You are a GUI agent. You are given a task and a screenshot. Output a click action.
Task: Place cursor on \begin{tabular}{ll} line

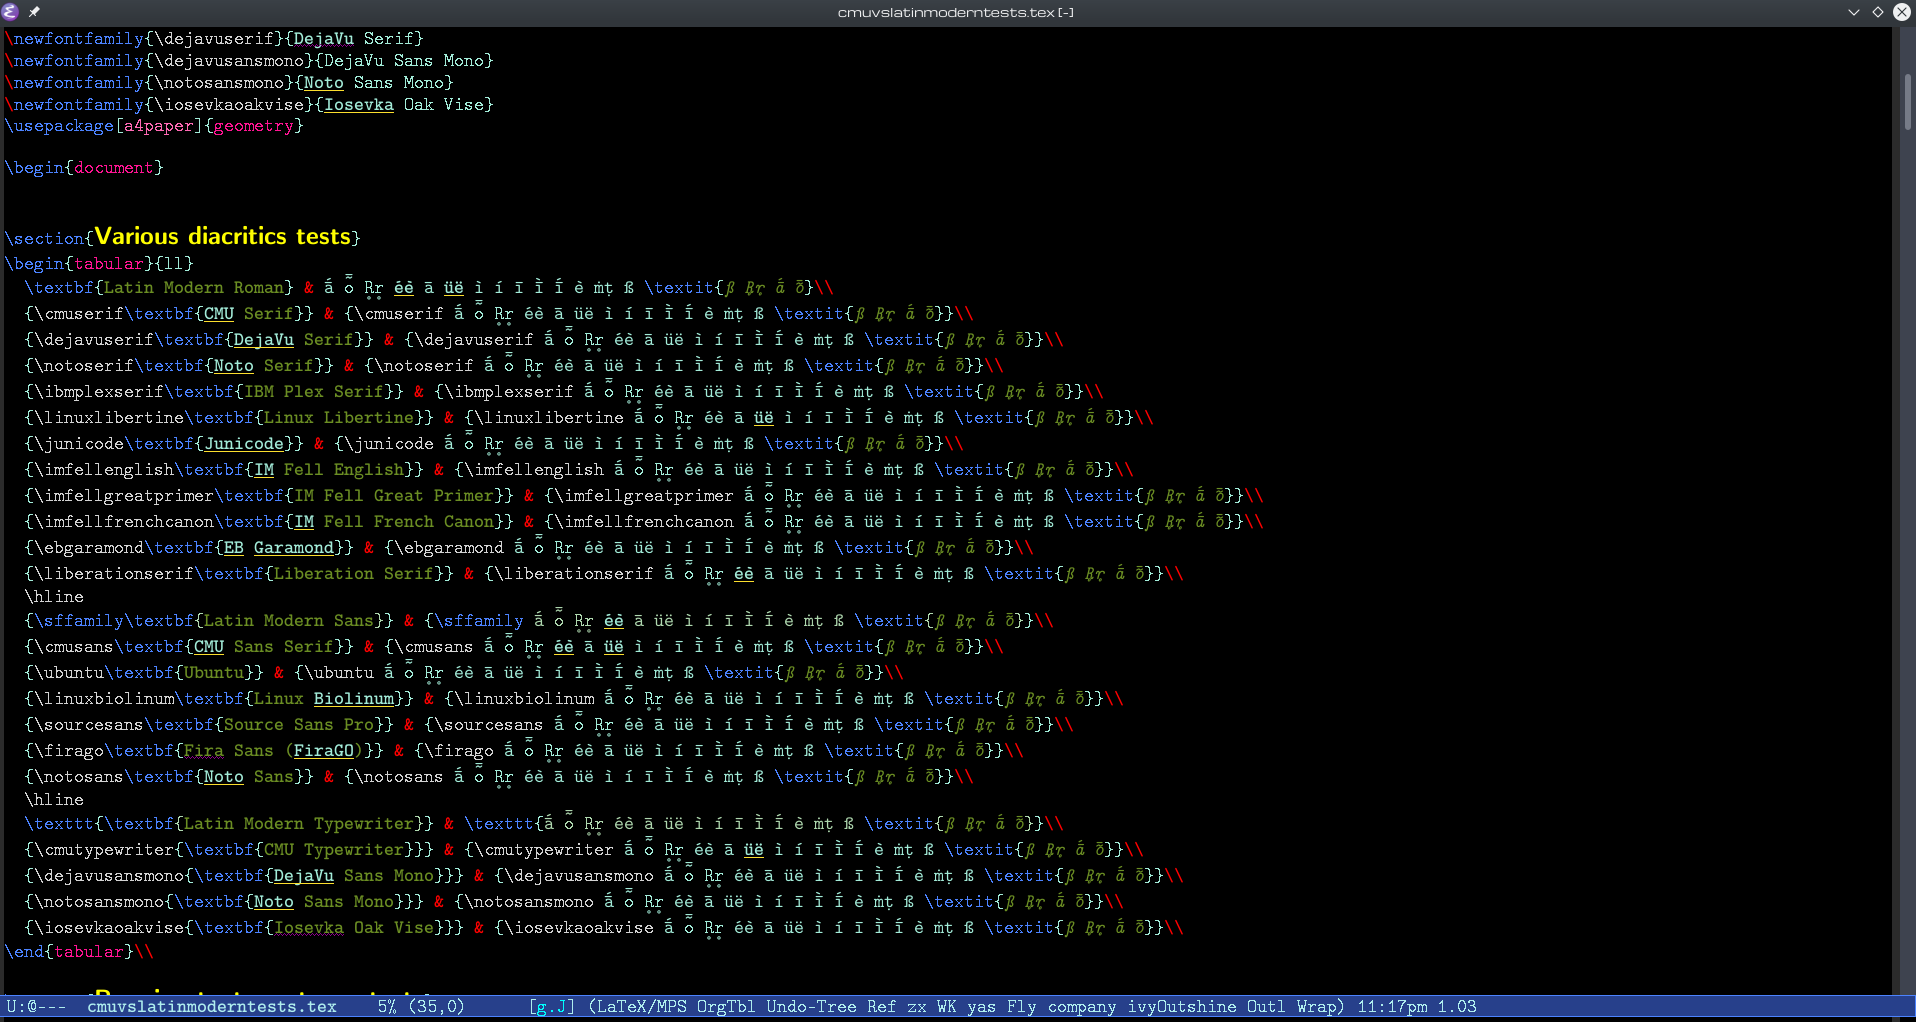click(99, 264)
